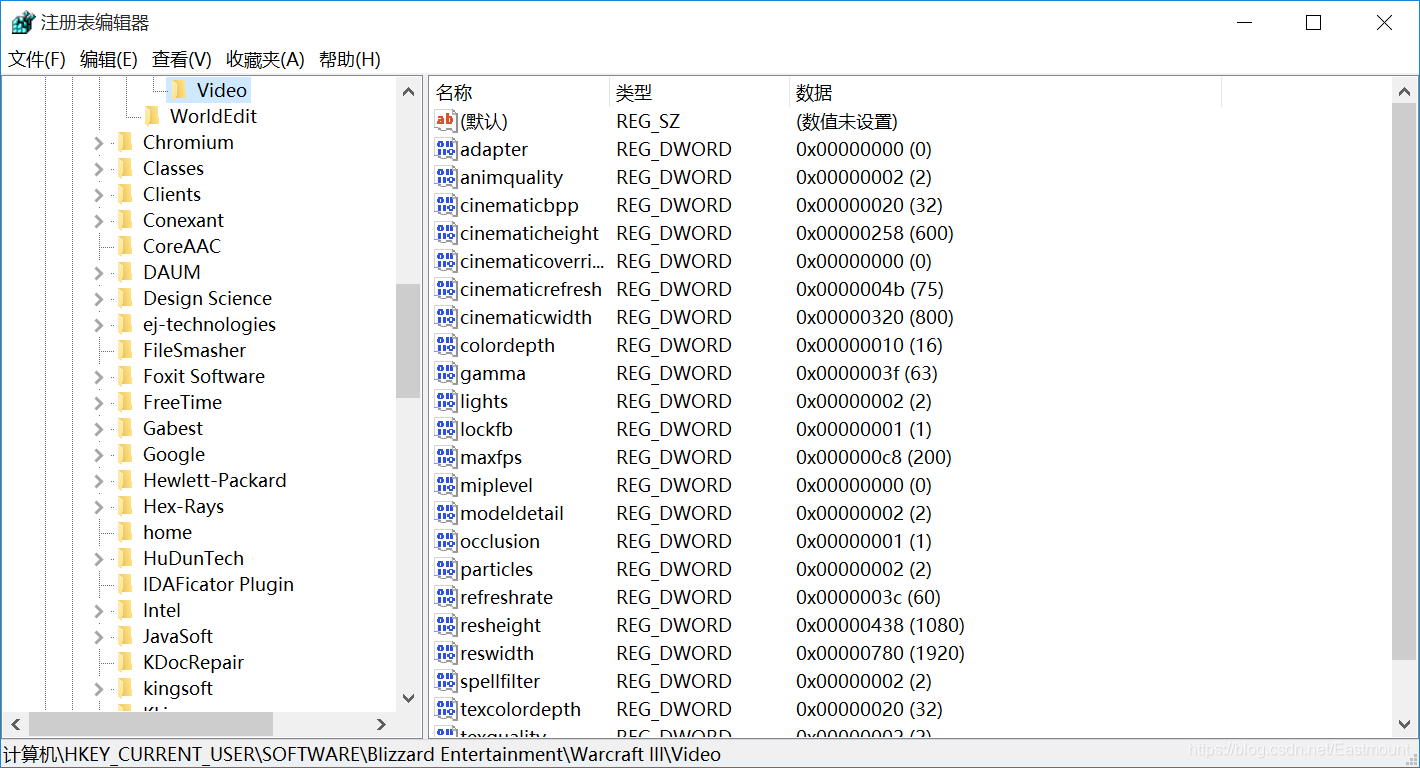Image resolution: width=1420 pixels, height=768 pixels.
Task: Select the CoreAAC key
Action: click(182, 246)
